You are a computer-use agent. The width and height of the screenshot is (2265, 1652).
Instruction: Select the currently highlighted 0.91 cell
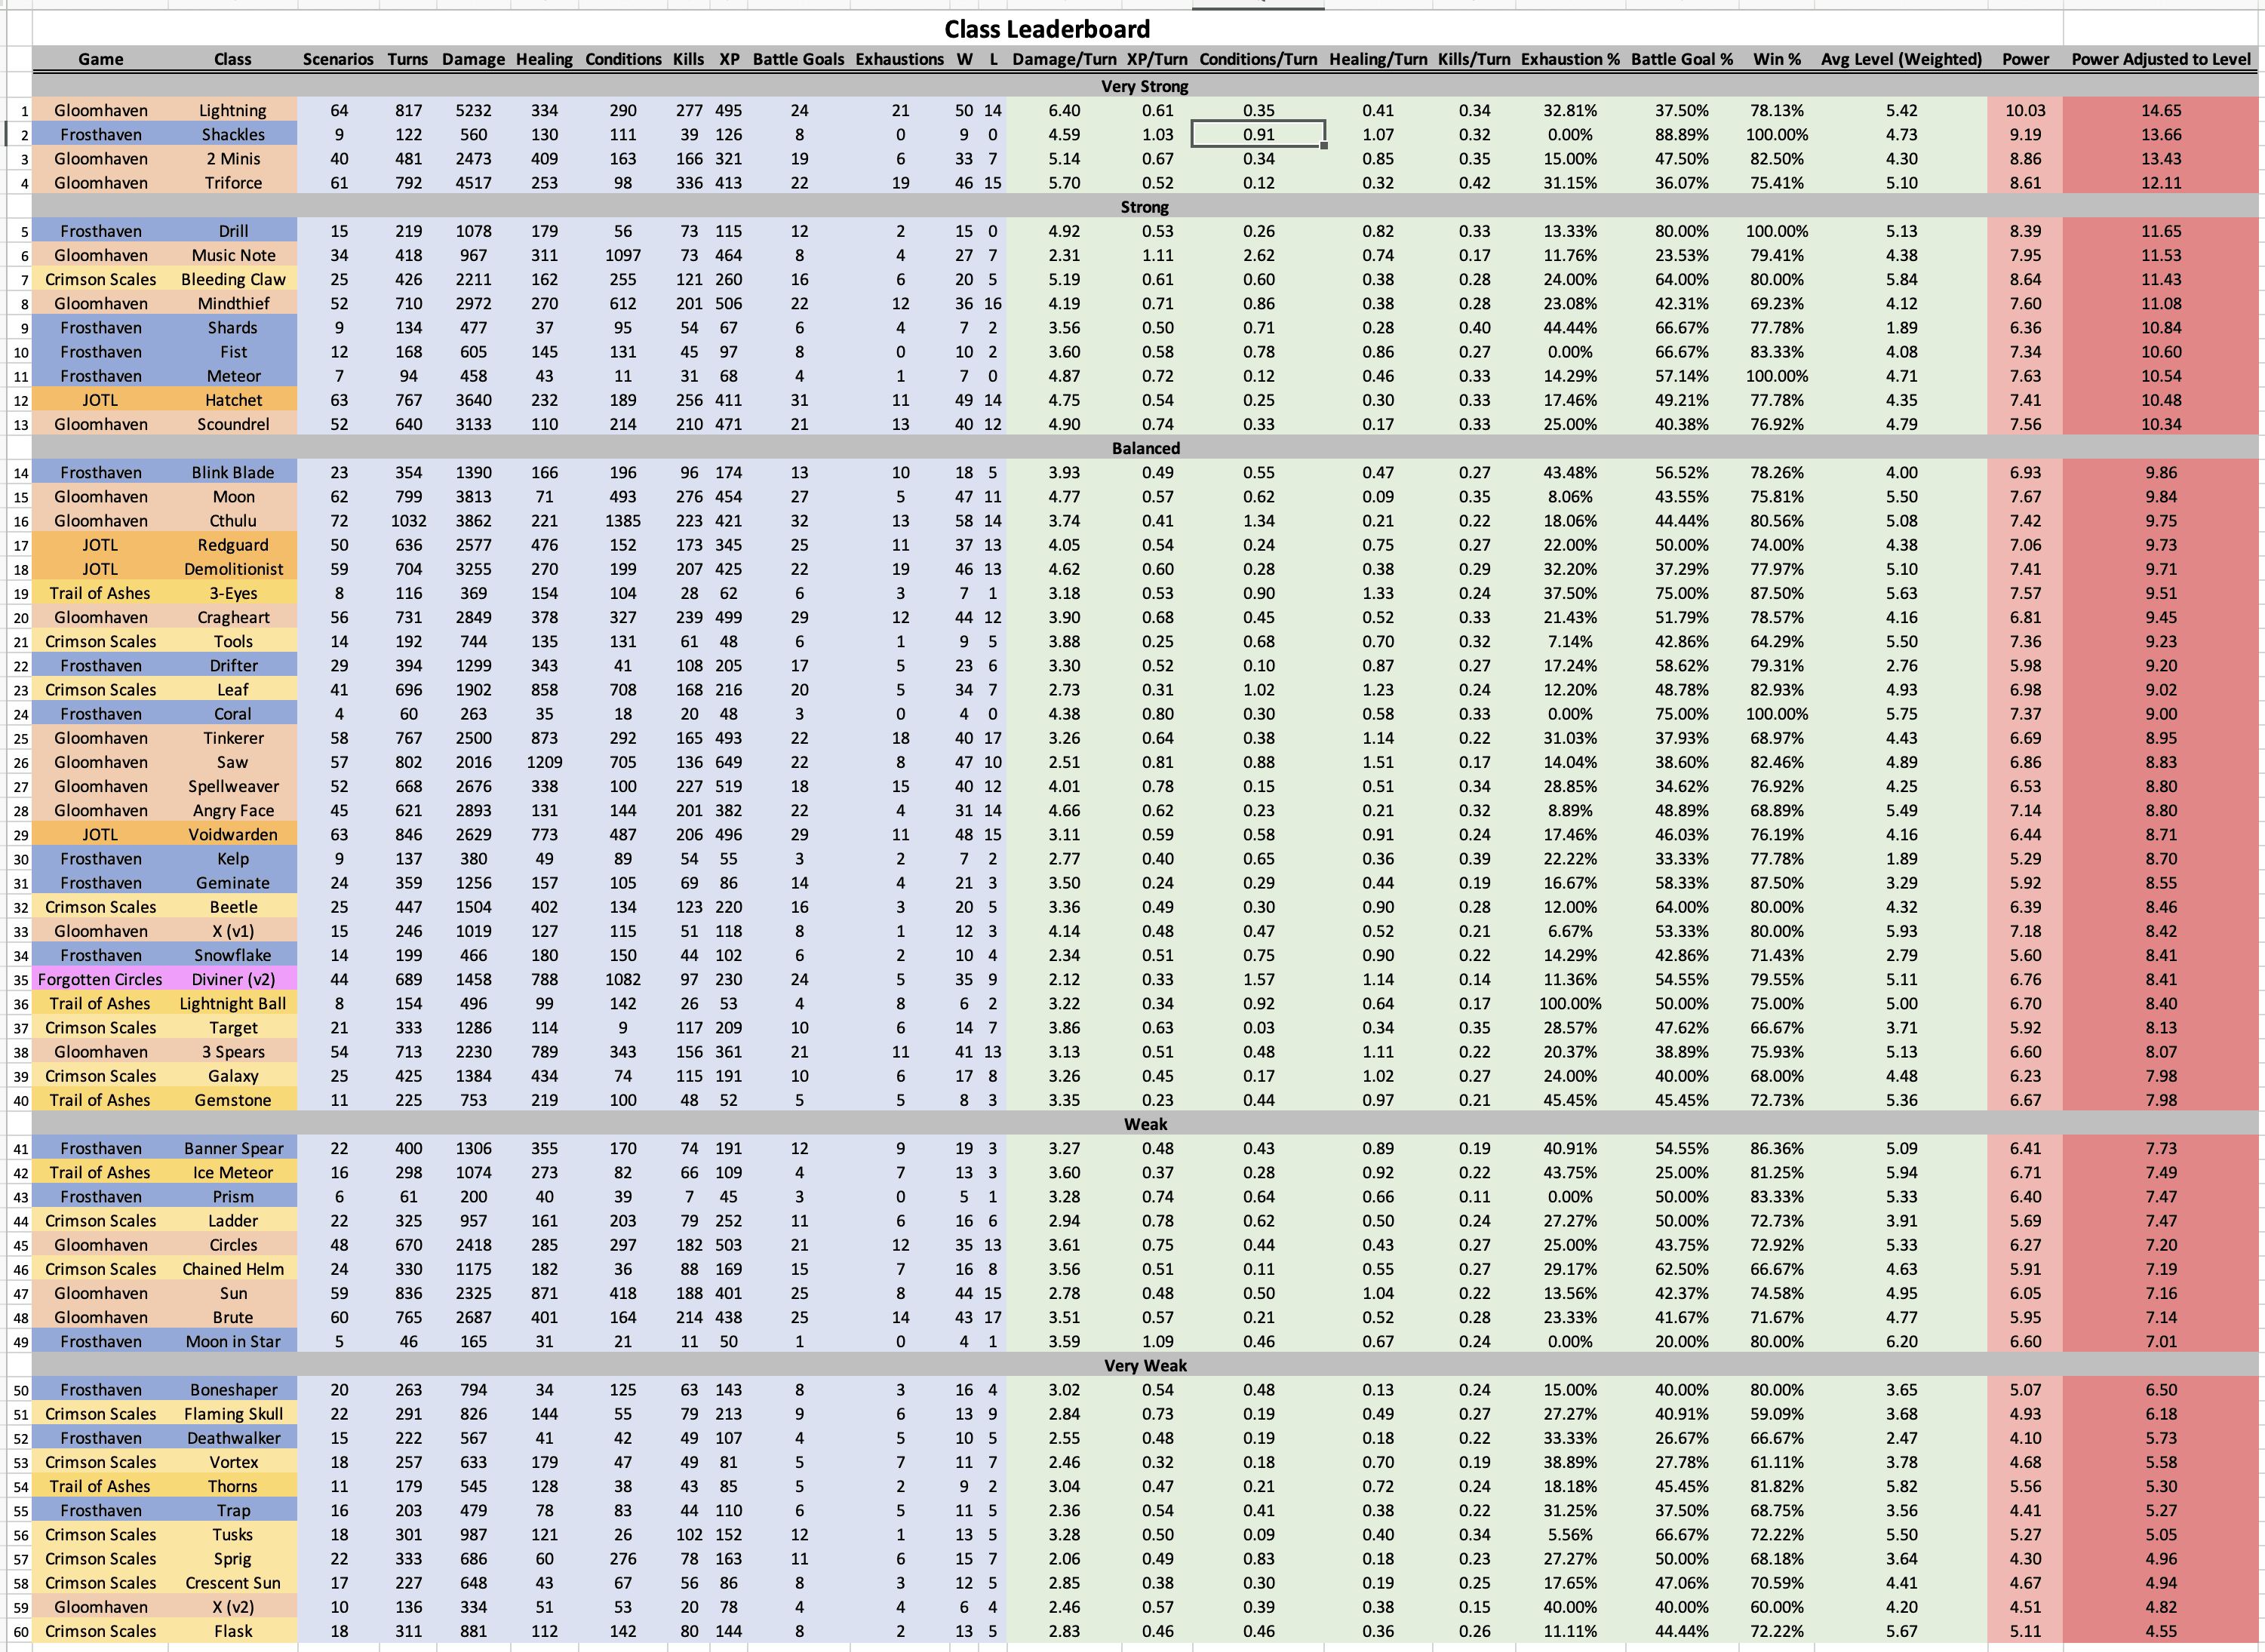(1258, 134)
